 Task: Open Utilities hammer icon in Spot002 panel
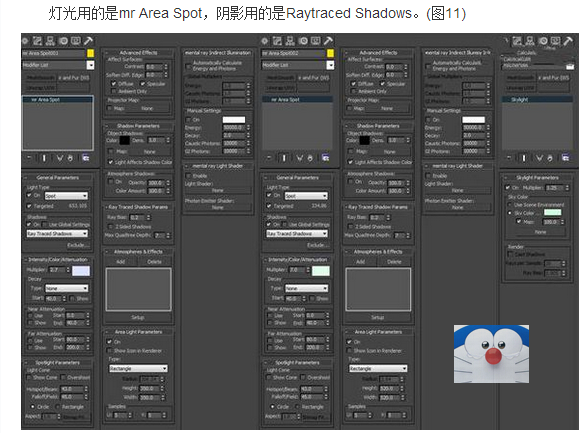[328, 41]
